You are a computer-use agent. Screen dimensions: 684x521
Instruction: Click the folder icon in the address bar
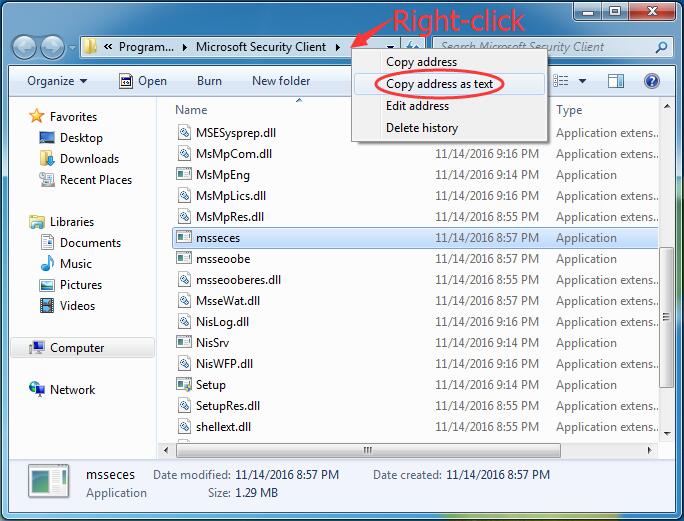pos(90,47)
